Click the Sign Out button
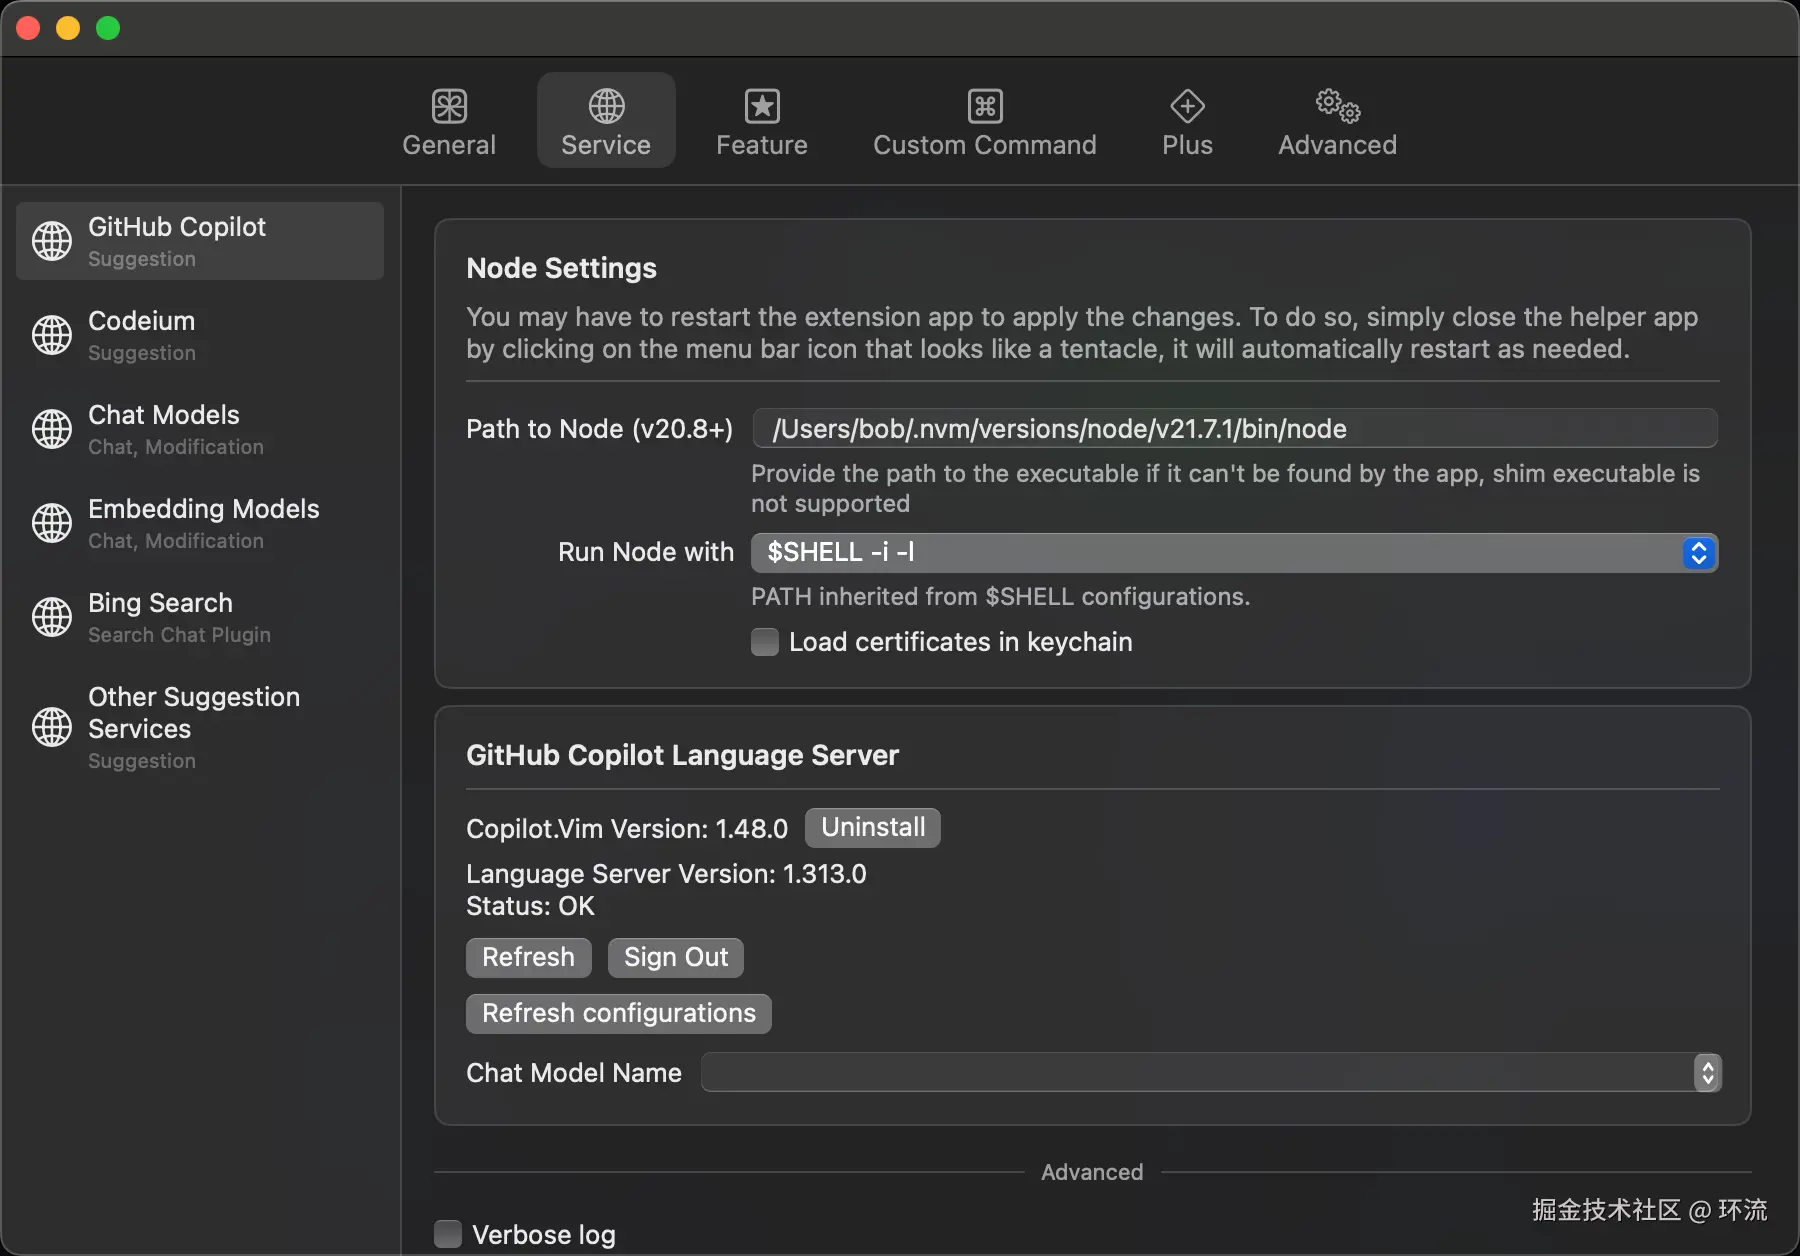 tap(676, 958)
